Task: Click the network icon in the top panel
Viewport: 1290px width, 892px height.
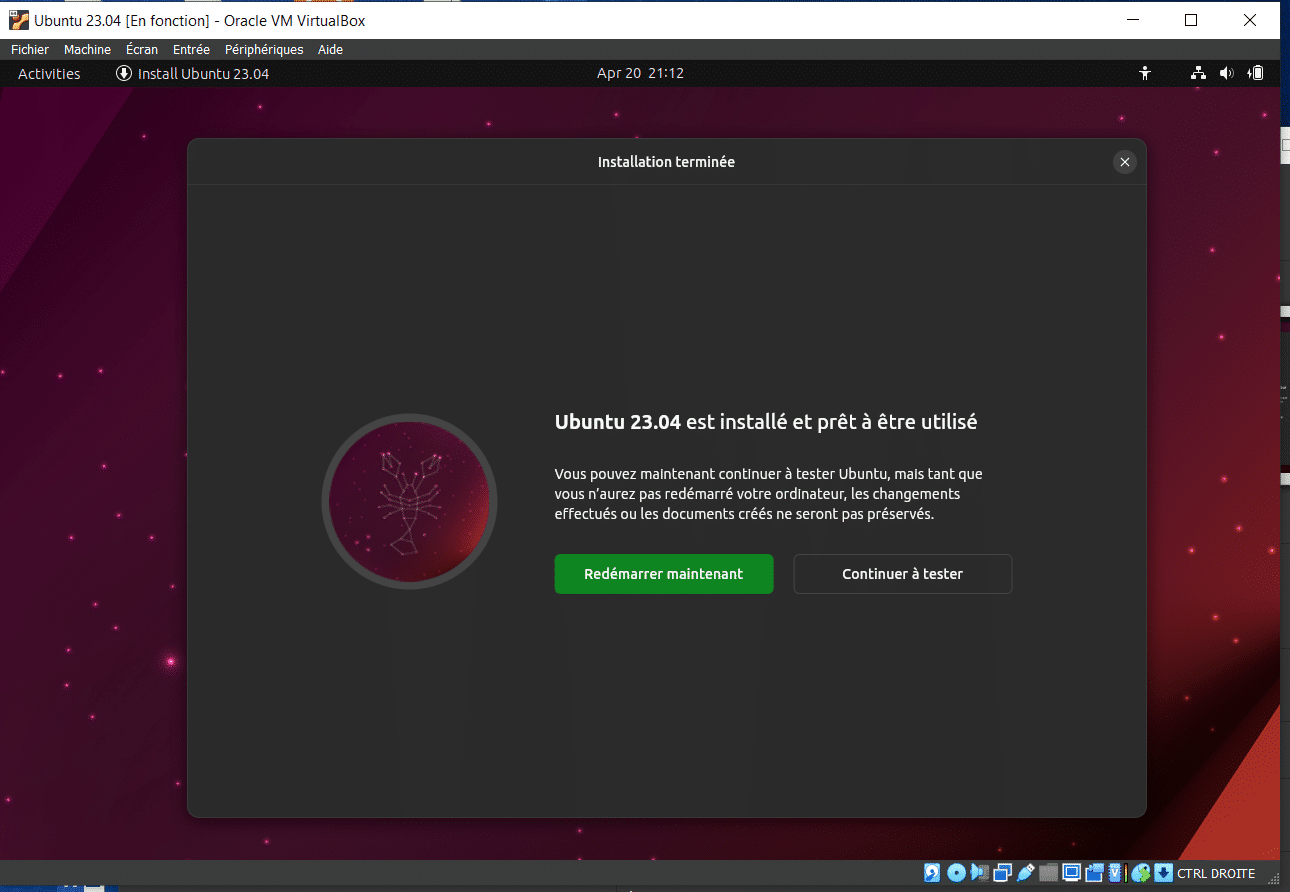Action: 1198,72
